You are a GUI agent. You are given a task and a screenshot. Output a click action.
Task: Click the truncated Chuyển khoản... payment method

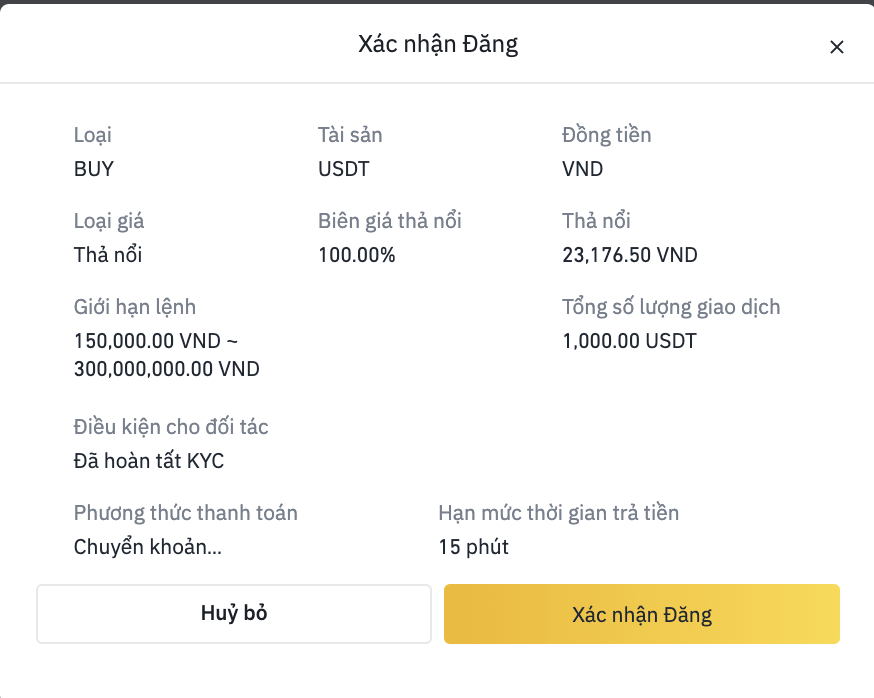tap(148, 547)
